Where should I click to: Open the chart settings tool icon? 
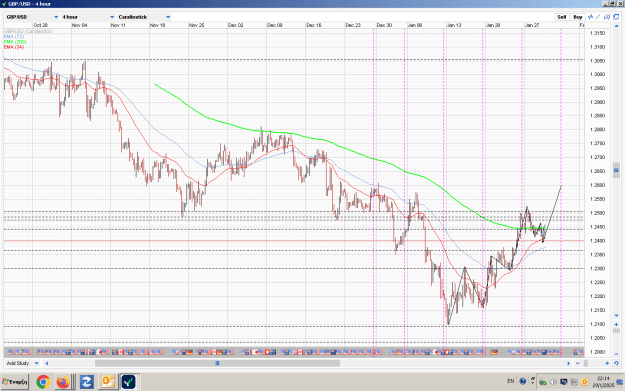pyautogui.click(x=607, y=17)
